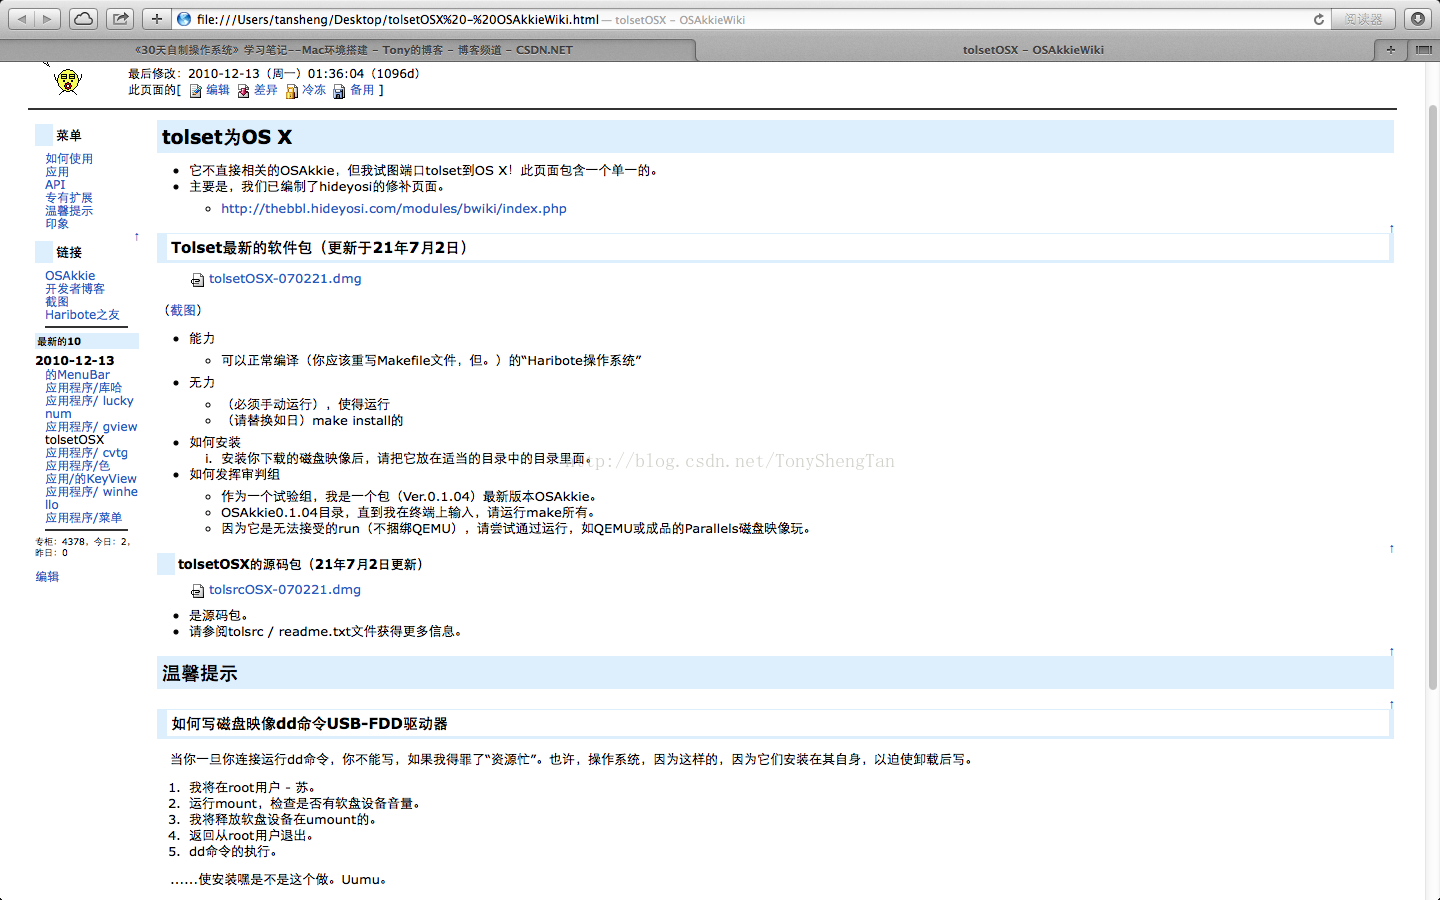
Task: Open the 应用/的KeyView recent link
Action: click(91, 479)
